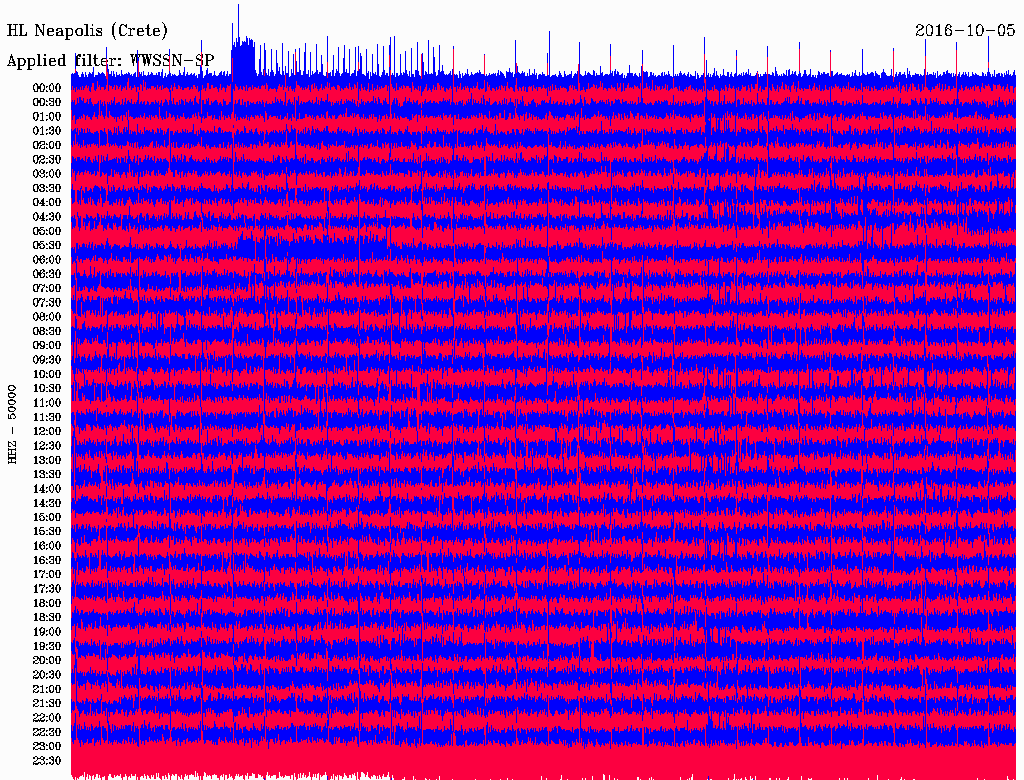This screenshot has width=1024, height=780.
Task: Pick the 03:00 trace row label
Action: point(47,174)
